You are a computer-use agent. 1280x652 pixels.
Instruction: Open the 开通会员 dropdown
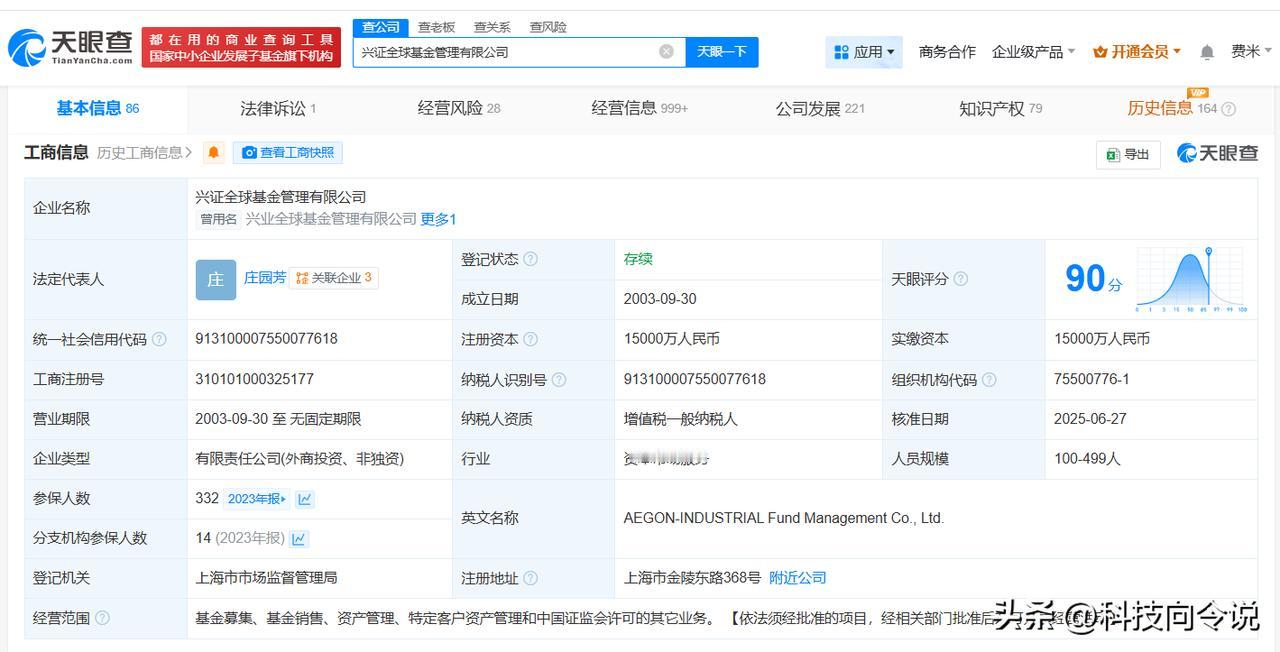click(x=1137, y=52)
